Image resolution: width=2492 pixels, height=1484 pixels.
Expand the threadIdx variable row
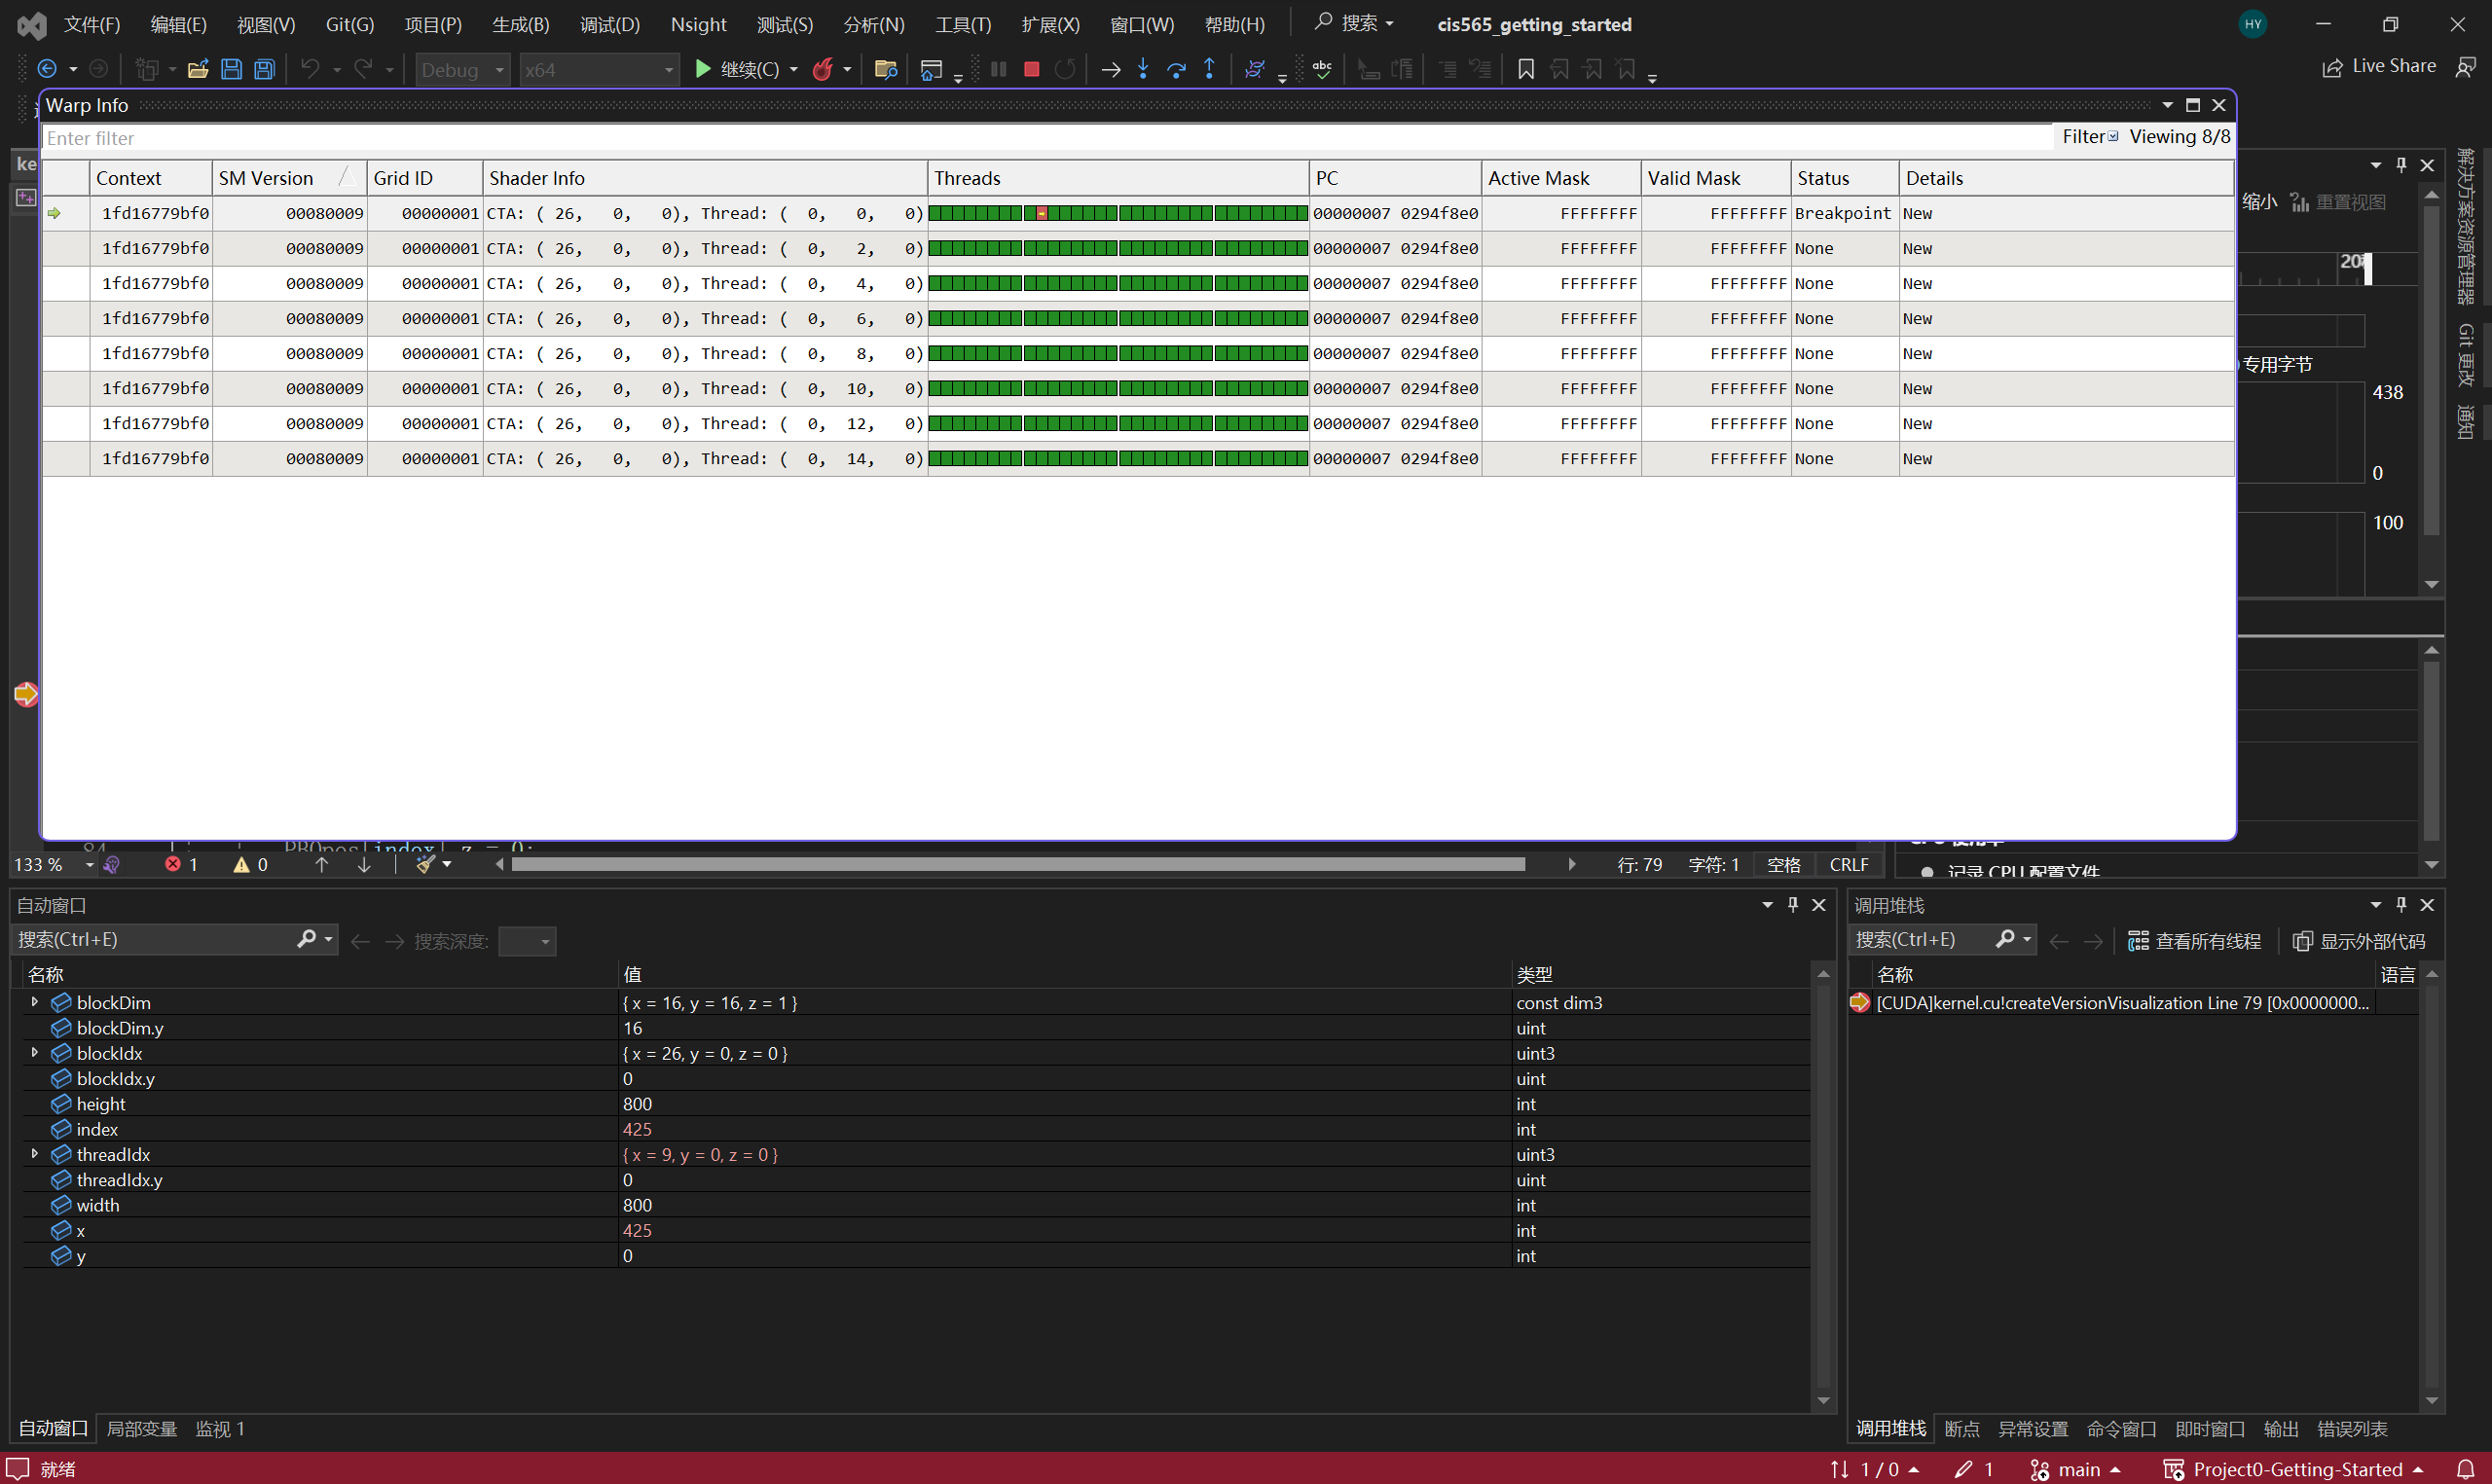click(x=34, y=1154)
